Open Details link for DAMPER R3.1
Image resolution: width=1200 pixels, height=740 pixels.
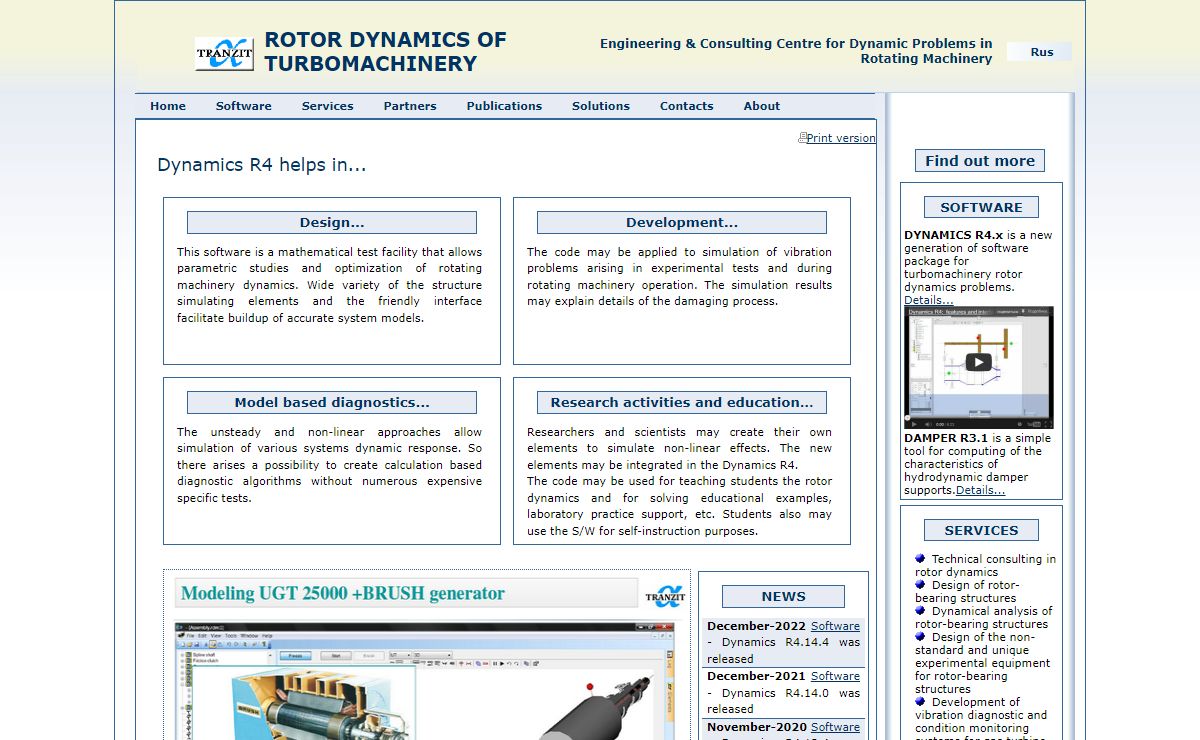click(x=980, y=490)
